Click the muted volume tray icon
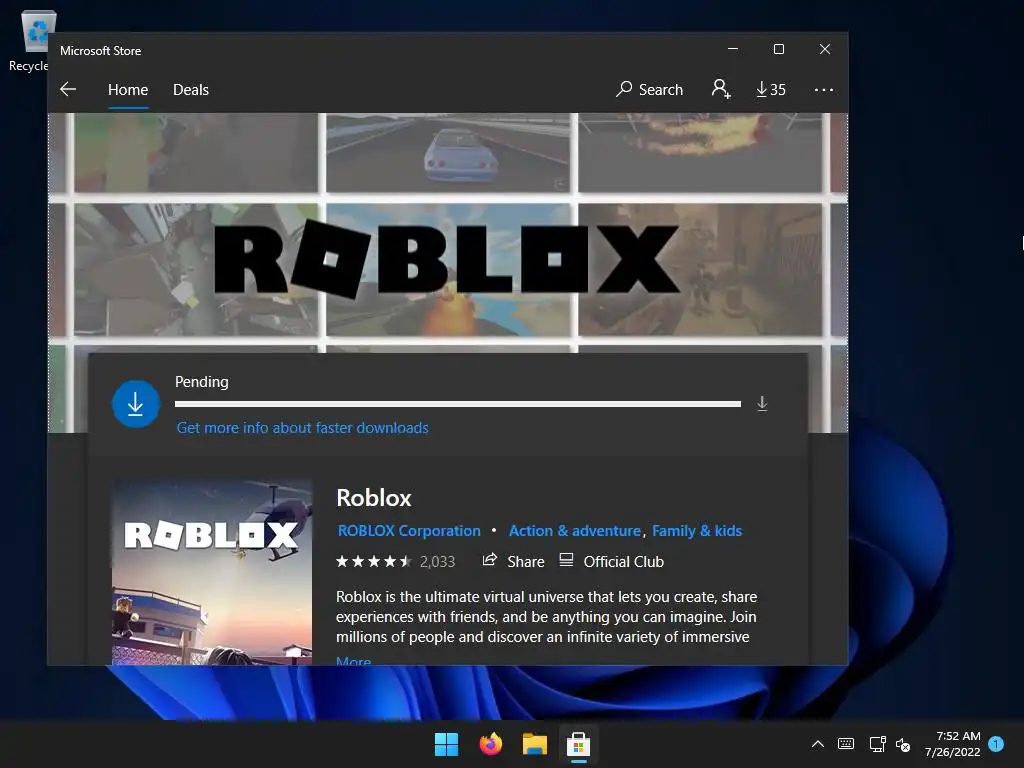This screenshot has height=768, width=1024. tap(903, 744)
